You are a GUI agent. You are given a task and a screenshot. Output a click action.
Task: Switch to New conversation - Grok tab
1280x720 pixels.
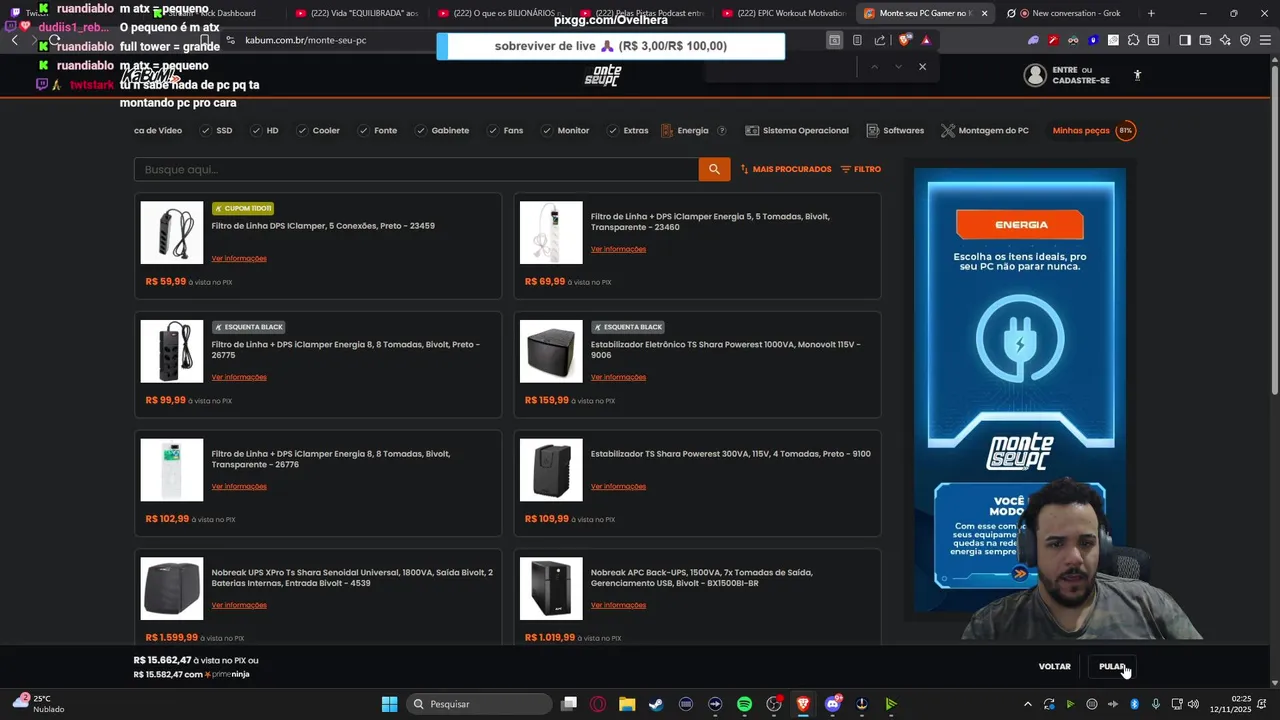pos(1068,13)
